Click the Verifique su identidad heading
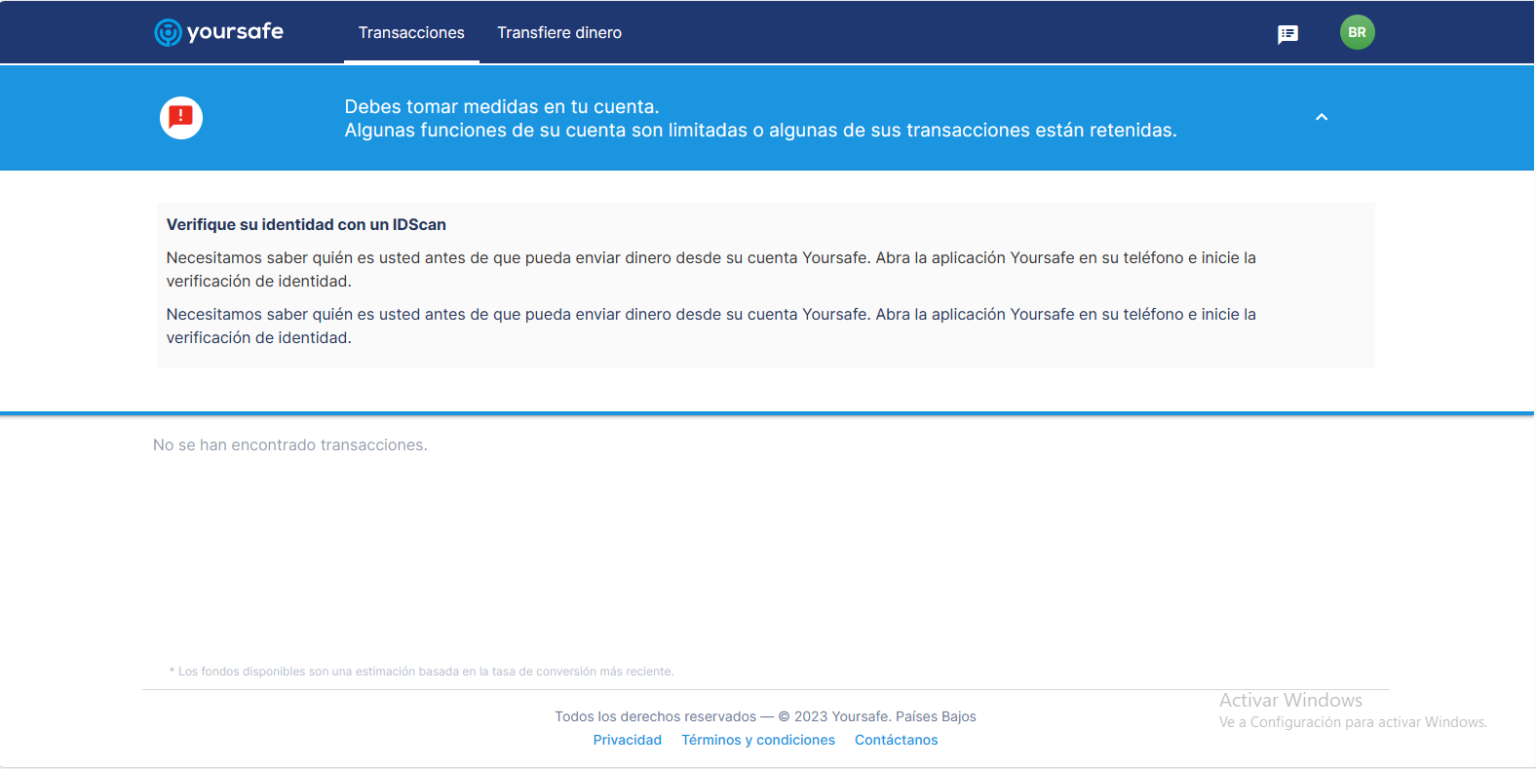This screenshot has width=1536, height=769. (x=306, y=224)
